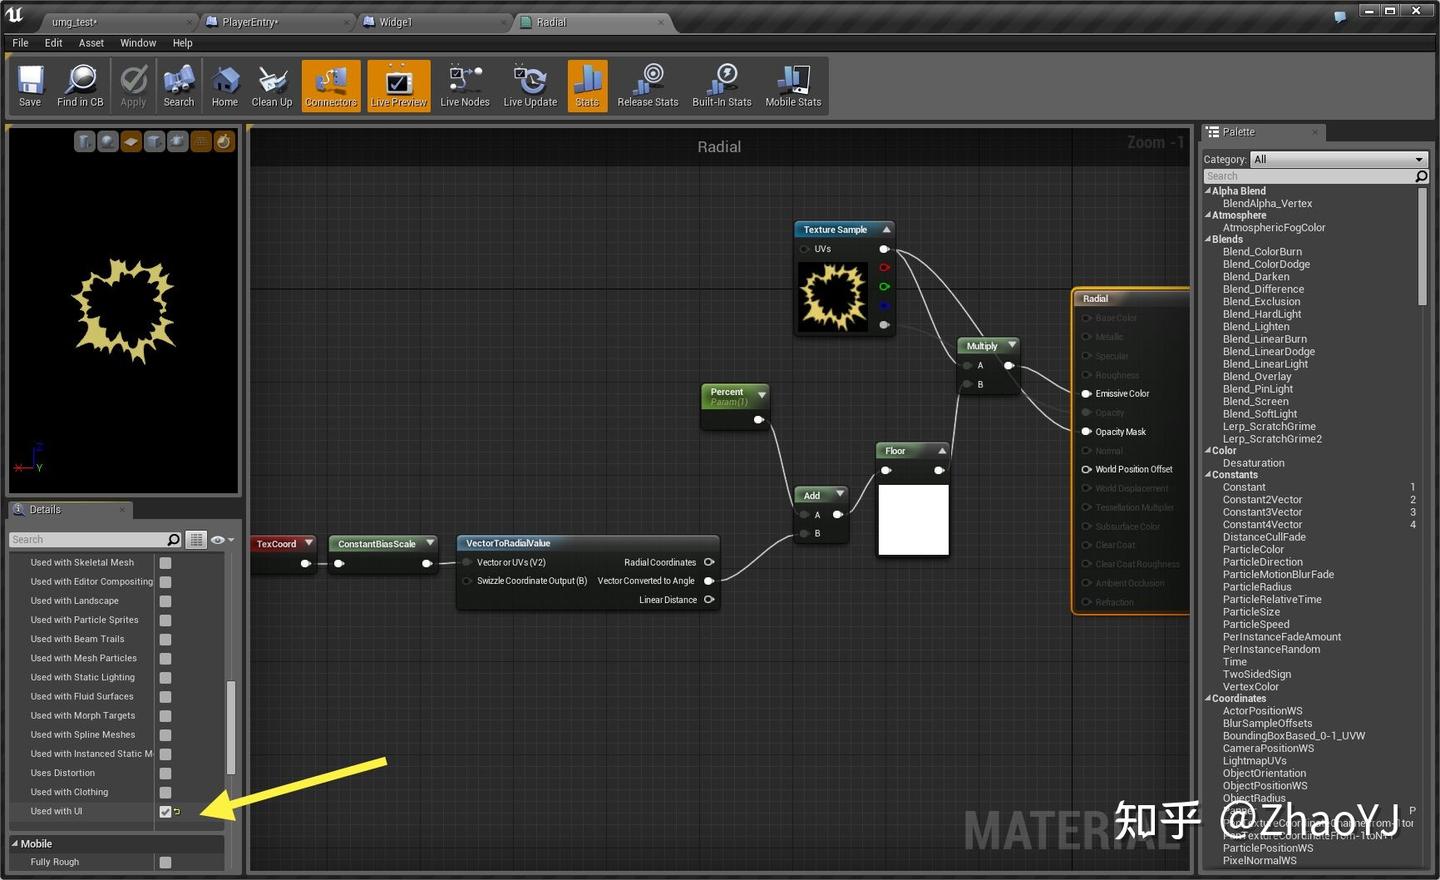Enable Live Preview in the toolbar
The width and height of the screenshot is (1440, 880).
pyautogui.click(x=398, y=86)
